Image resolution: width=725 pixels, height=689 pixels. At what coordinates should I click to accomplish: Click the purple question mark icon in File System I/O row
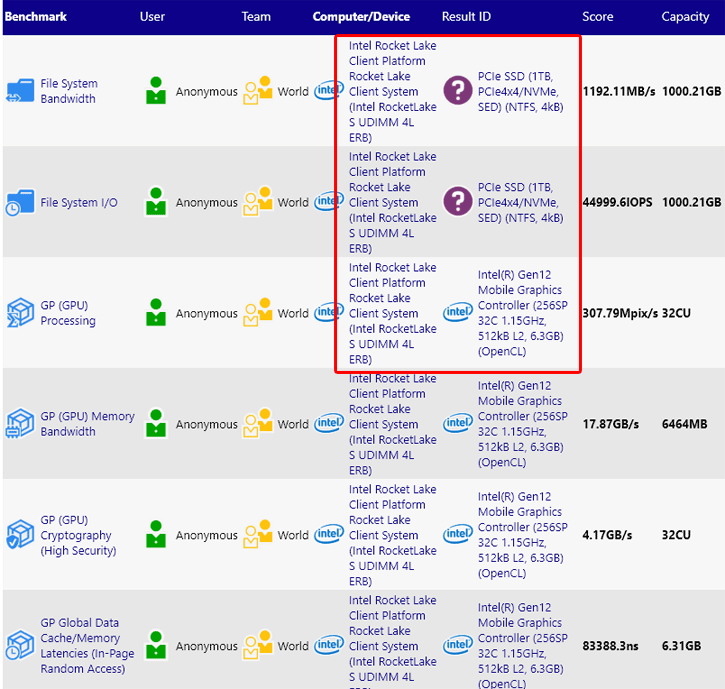click(x=458, y=202)
